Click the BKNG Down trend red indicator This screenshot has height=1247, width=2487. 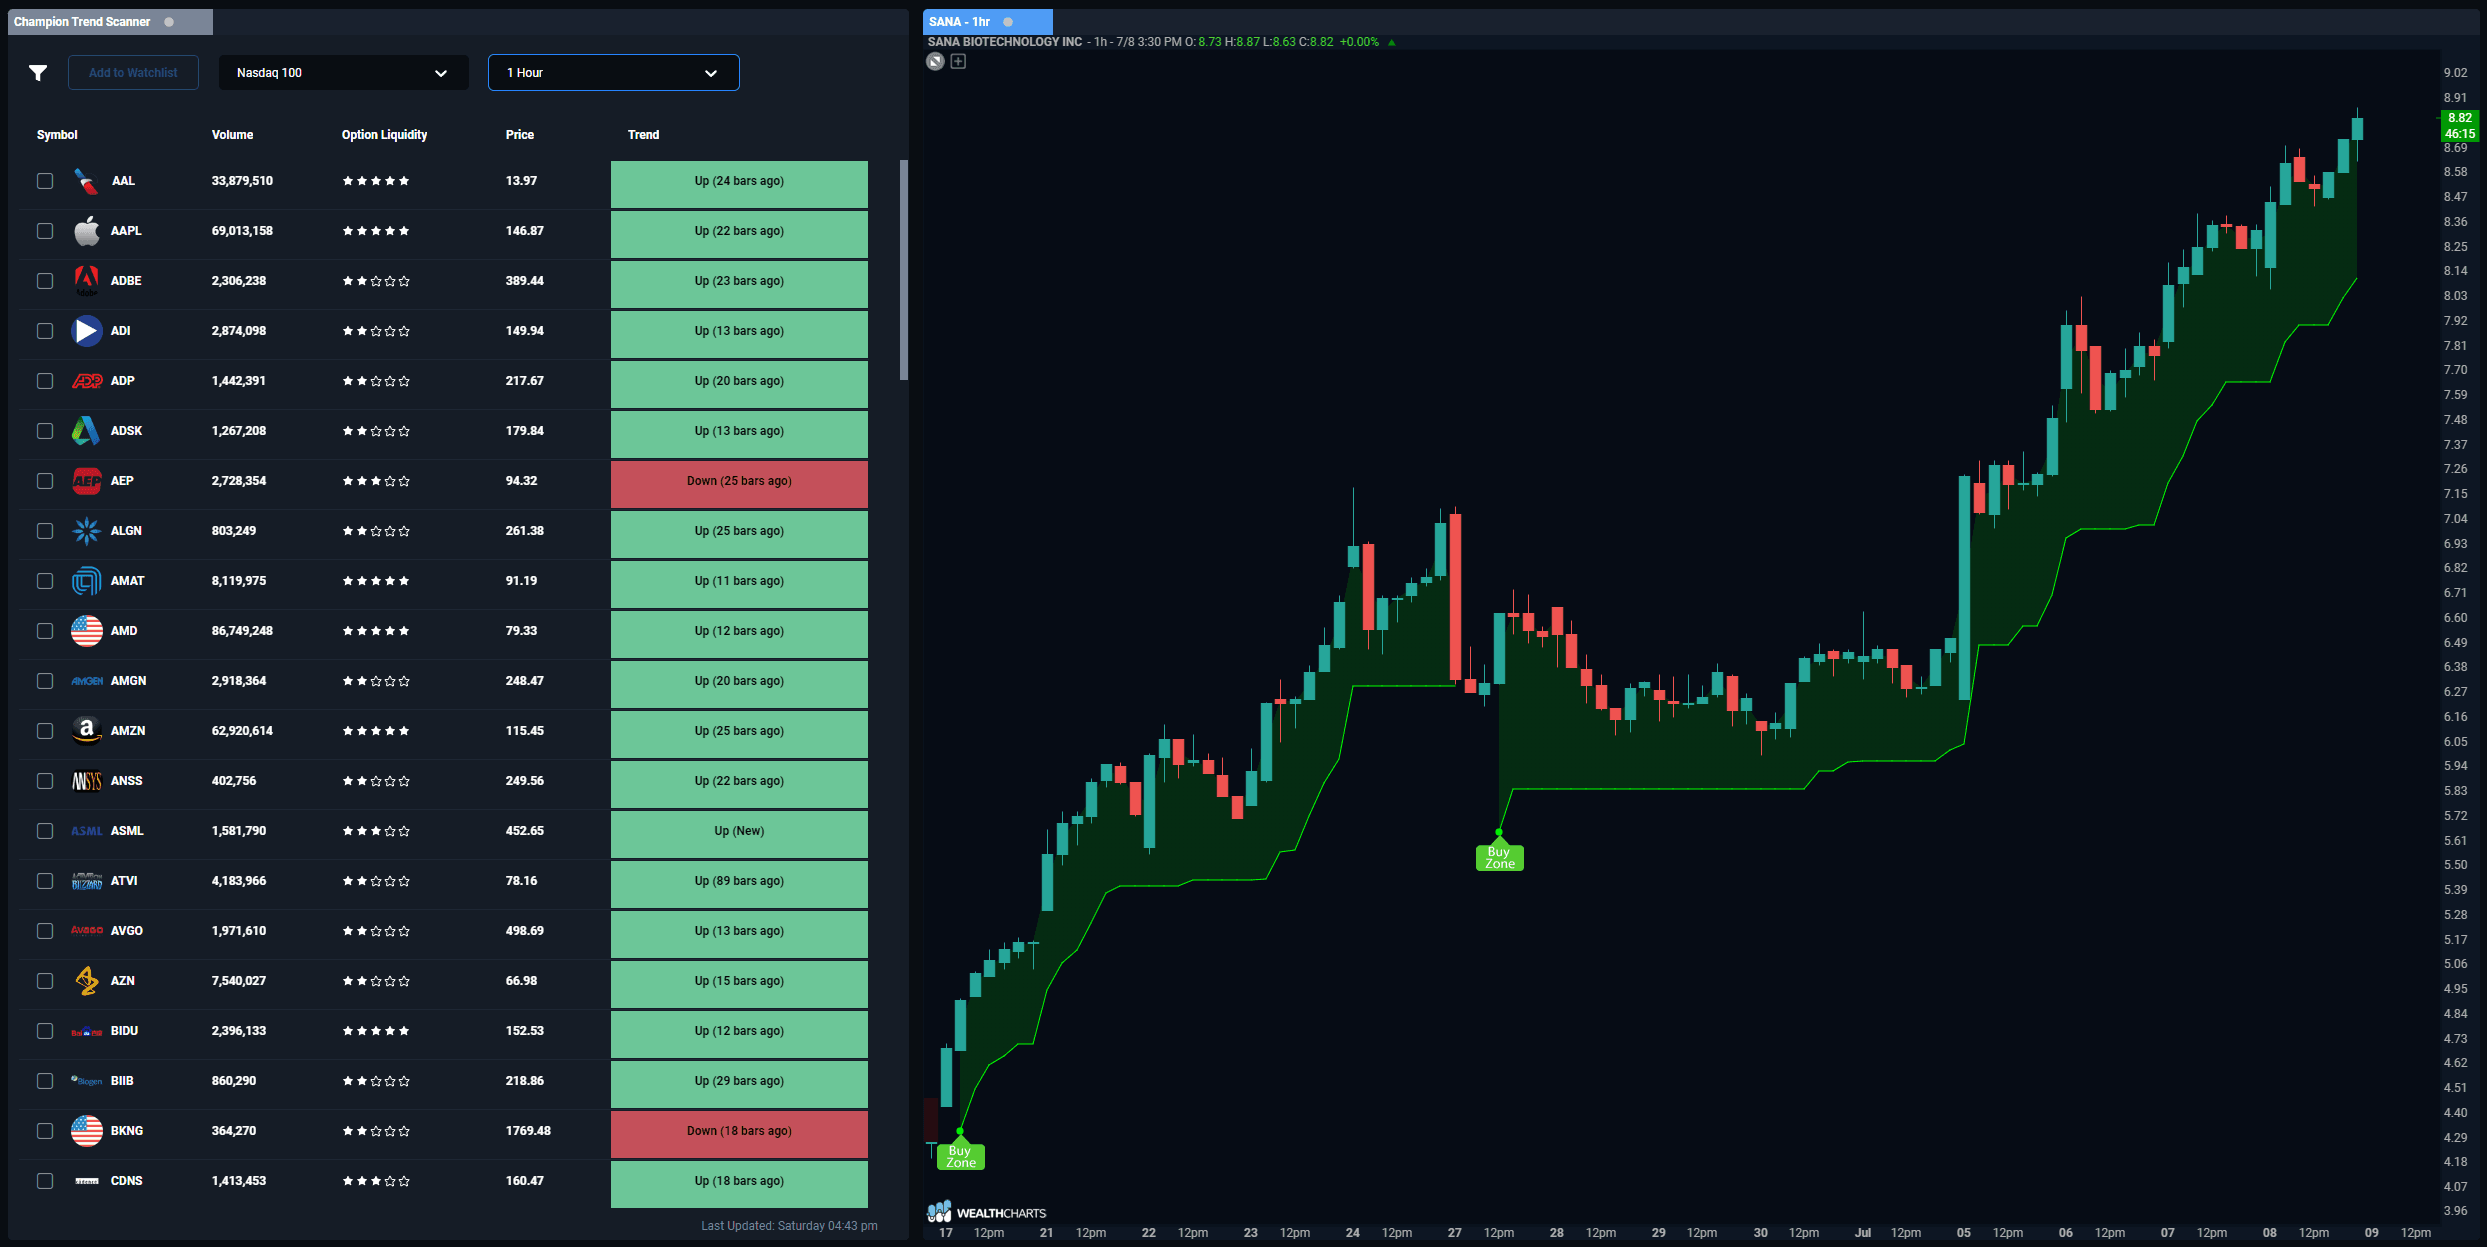point(738,1131)
